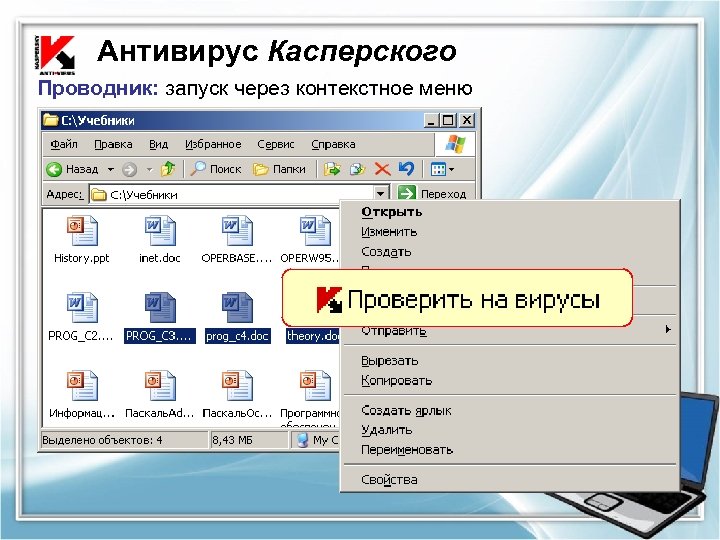Click the Windows flag logo
The height and width of the screenshot is (540, 720).
coord(455,144)
